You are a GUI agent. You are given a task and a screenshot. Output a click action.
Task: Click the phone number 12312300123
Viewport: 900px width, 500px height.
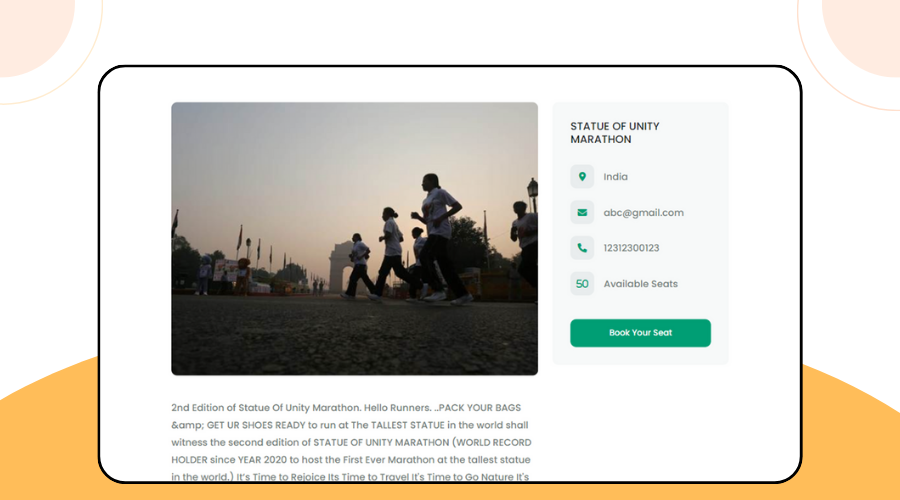click(x=631, y=248)
